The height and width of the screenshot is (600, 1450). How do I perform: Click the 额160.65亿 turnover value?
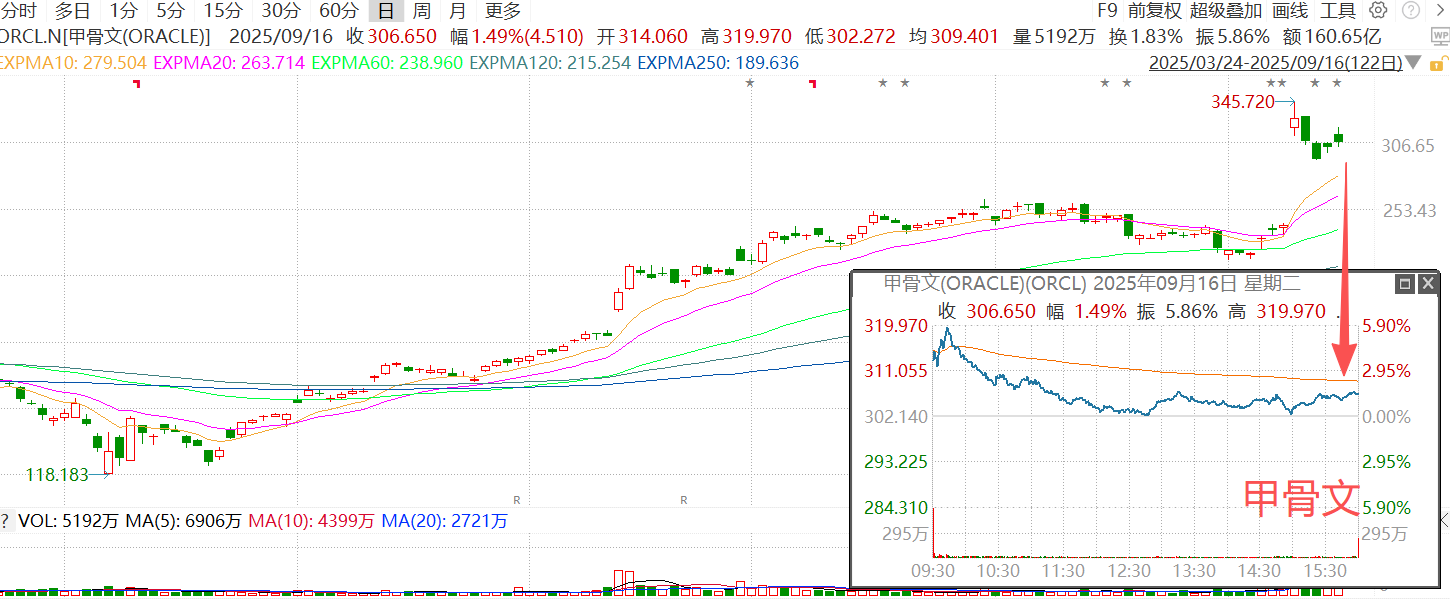point(1332,37)
